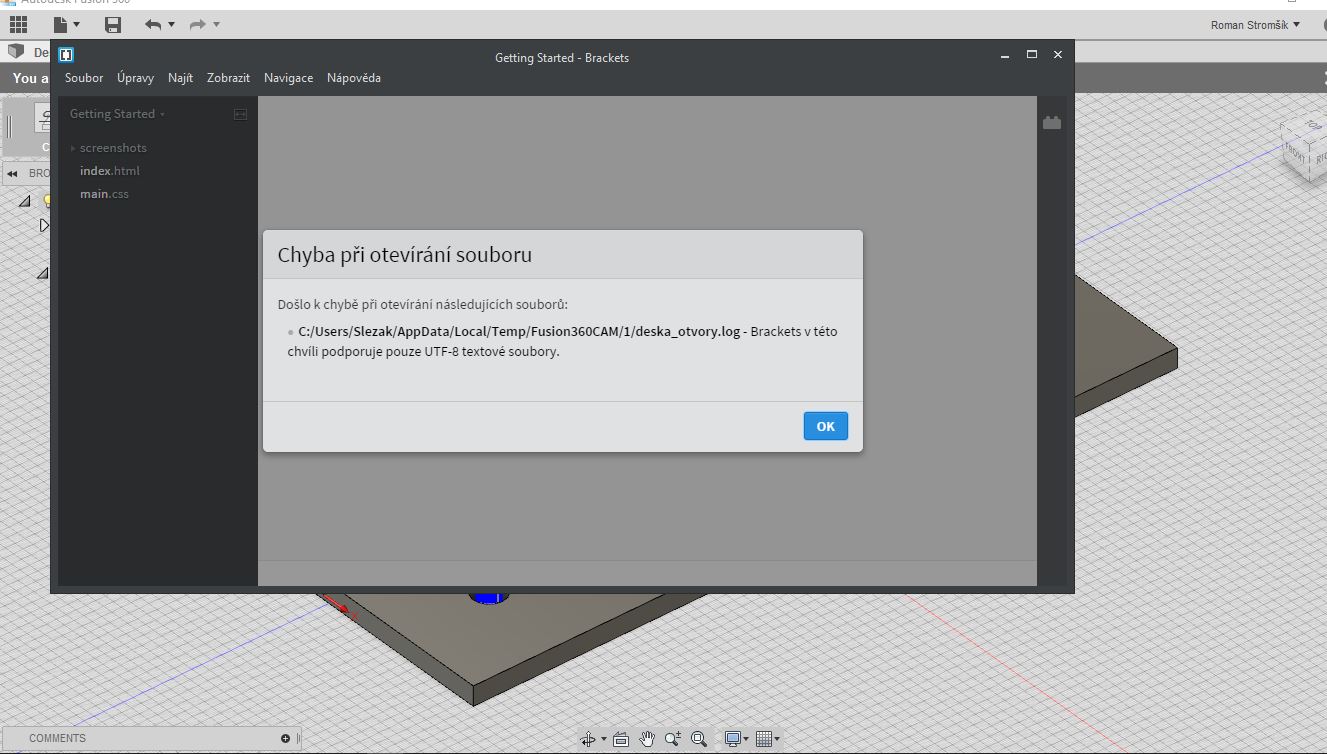
Task: Expand the COMMENTS panel plus button
Action: pyautogui.click(x=285, y=738)
